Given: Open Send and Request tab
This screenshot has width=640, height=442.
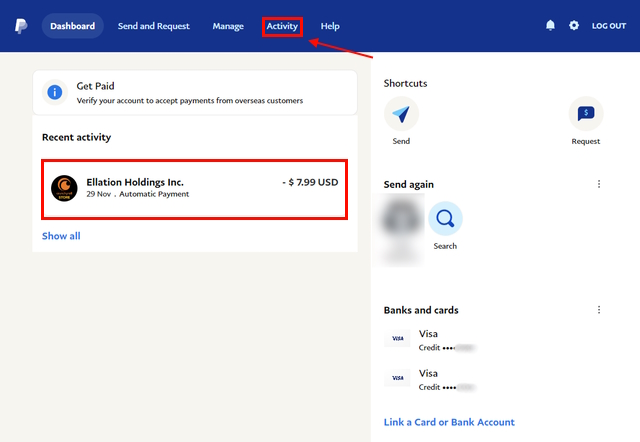Looking at the screenshot, I should [154, 26].
